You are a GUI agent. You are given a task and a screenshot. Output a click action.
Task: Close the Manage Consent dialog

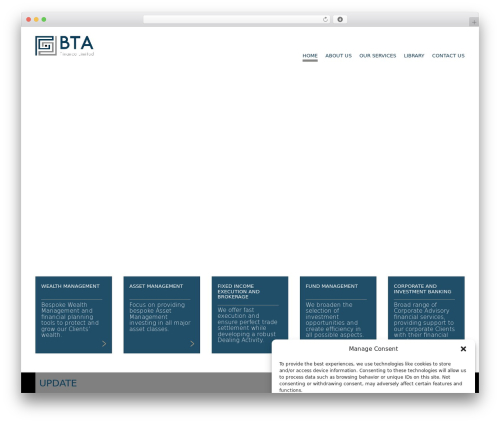pos(463,349)
